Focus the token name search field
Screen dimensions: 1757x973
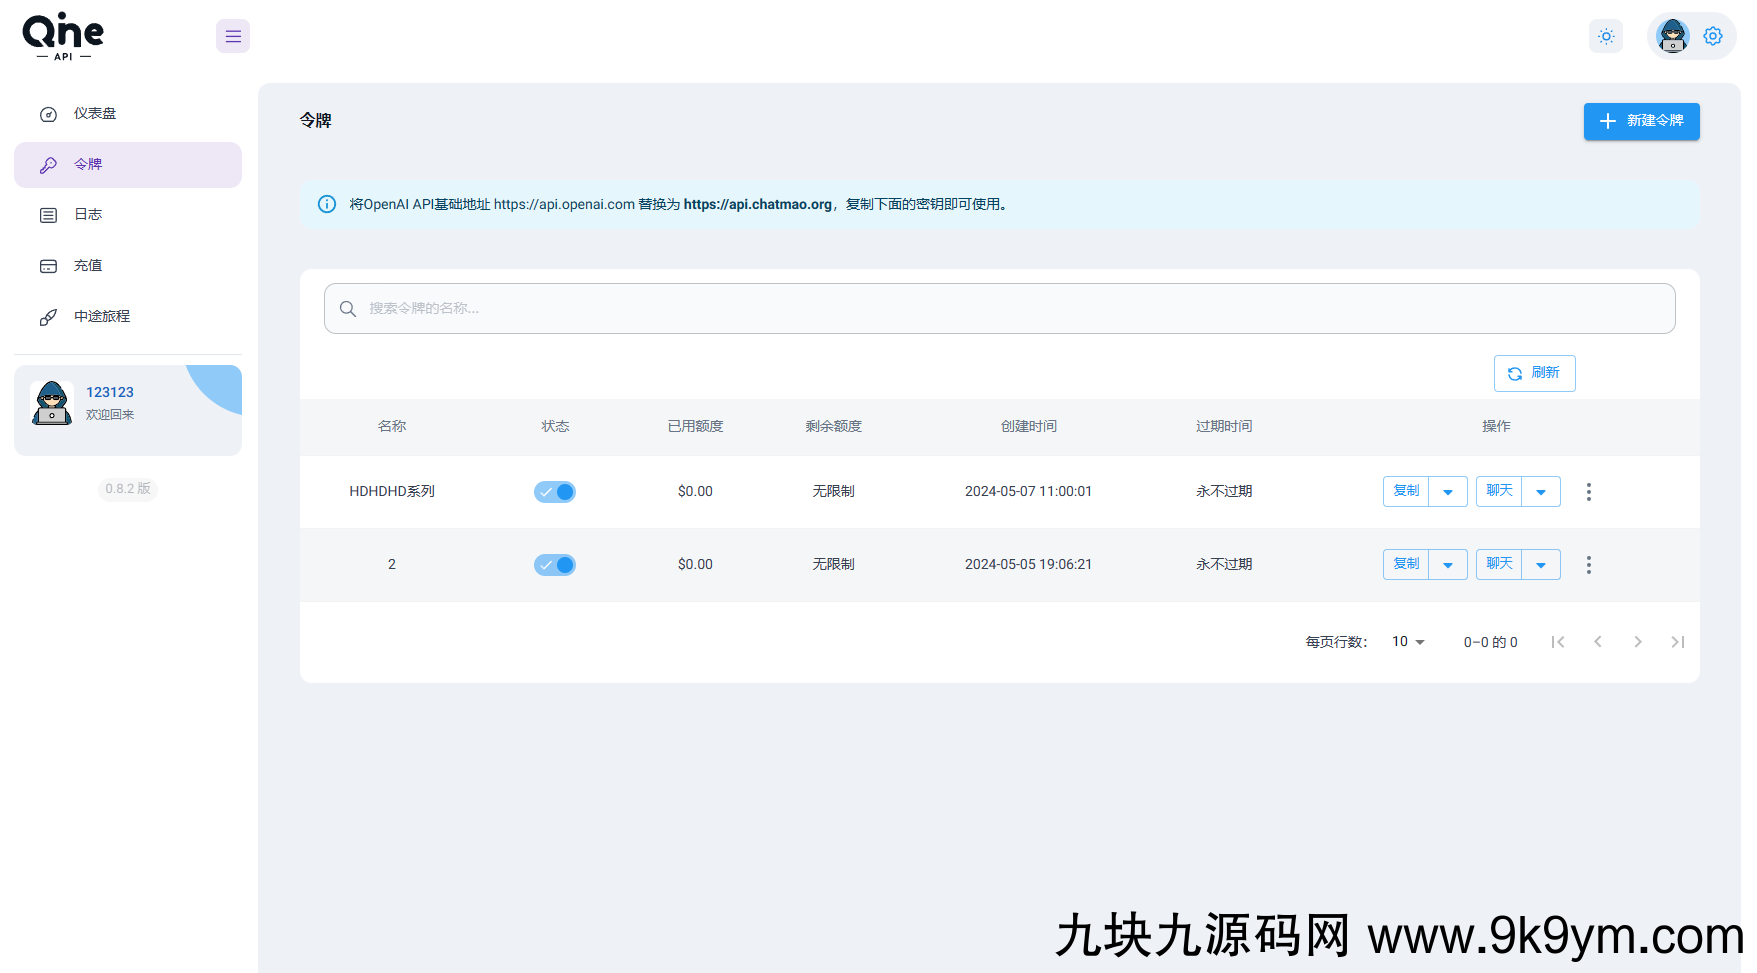coord(1000,309)
